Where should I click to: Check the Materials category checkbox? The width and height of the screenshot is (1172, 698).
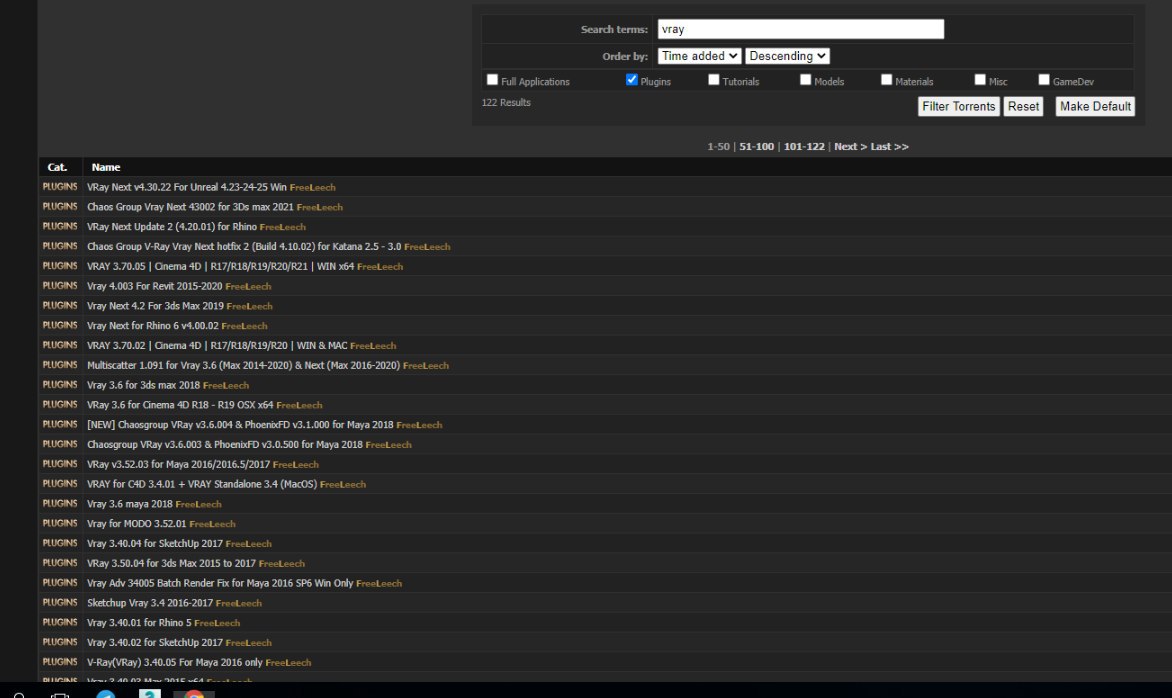click(886, 79)
